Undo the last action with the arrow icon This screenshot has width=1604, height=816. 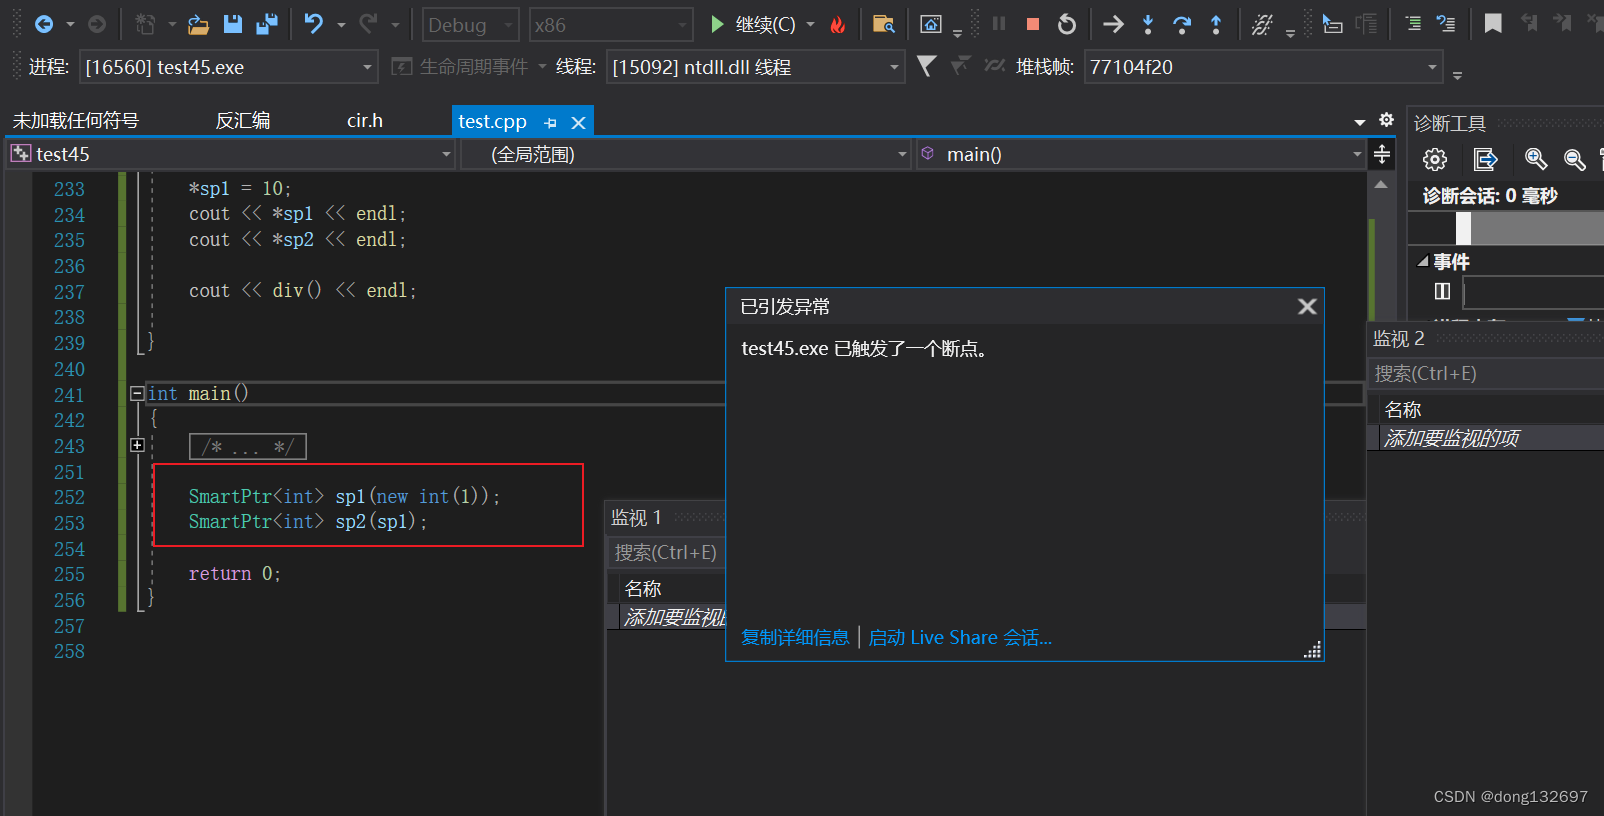[x=314, y=24]
